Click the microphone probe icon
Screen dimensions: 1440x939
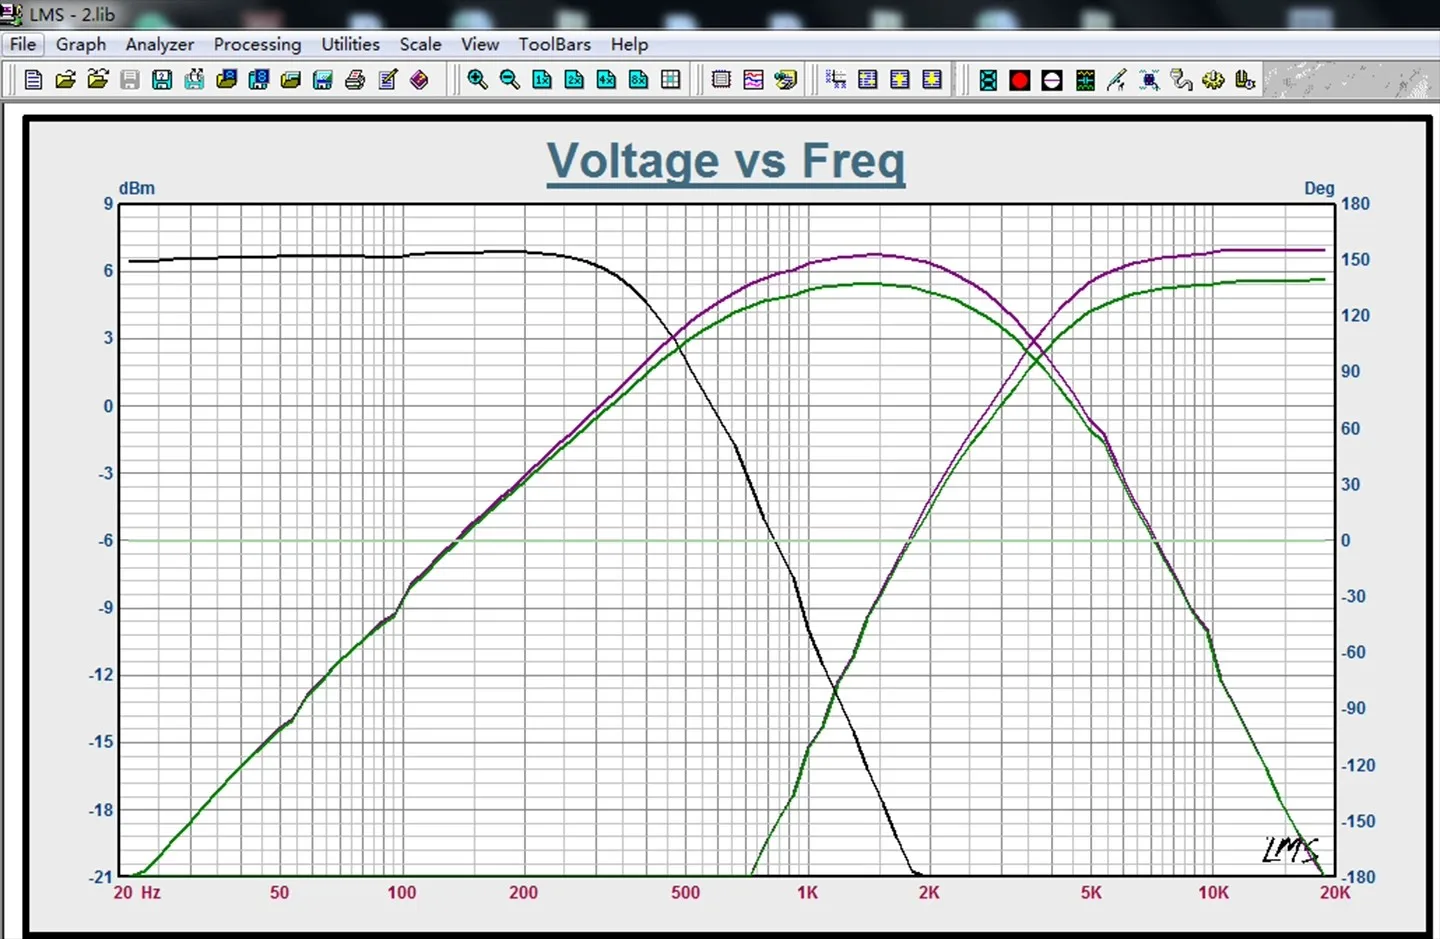click(x=1116, y=80)
